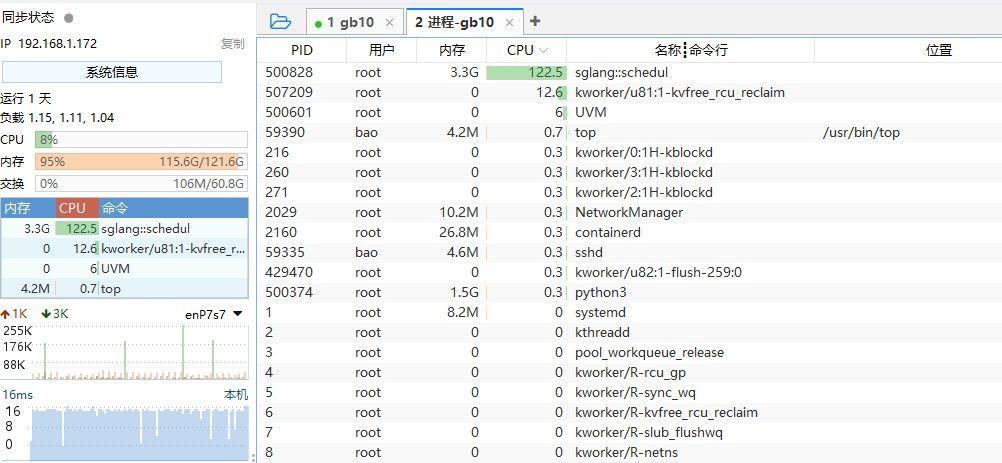Click the 内存 header in mini process panel
The width and height of the screenshot is (1002, 463).
click(28, 208)
